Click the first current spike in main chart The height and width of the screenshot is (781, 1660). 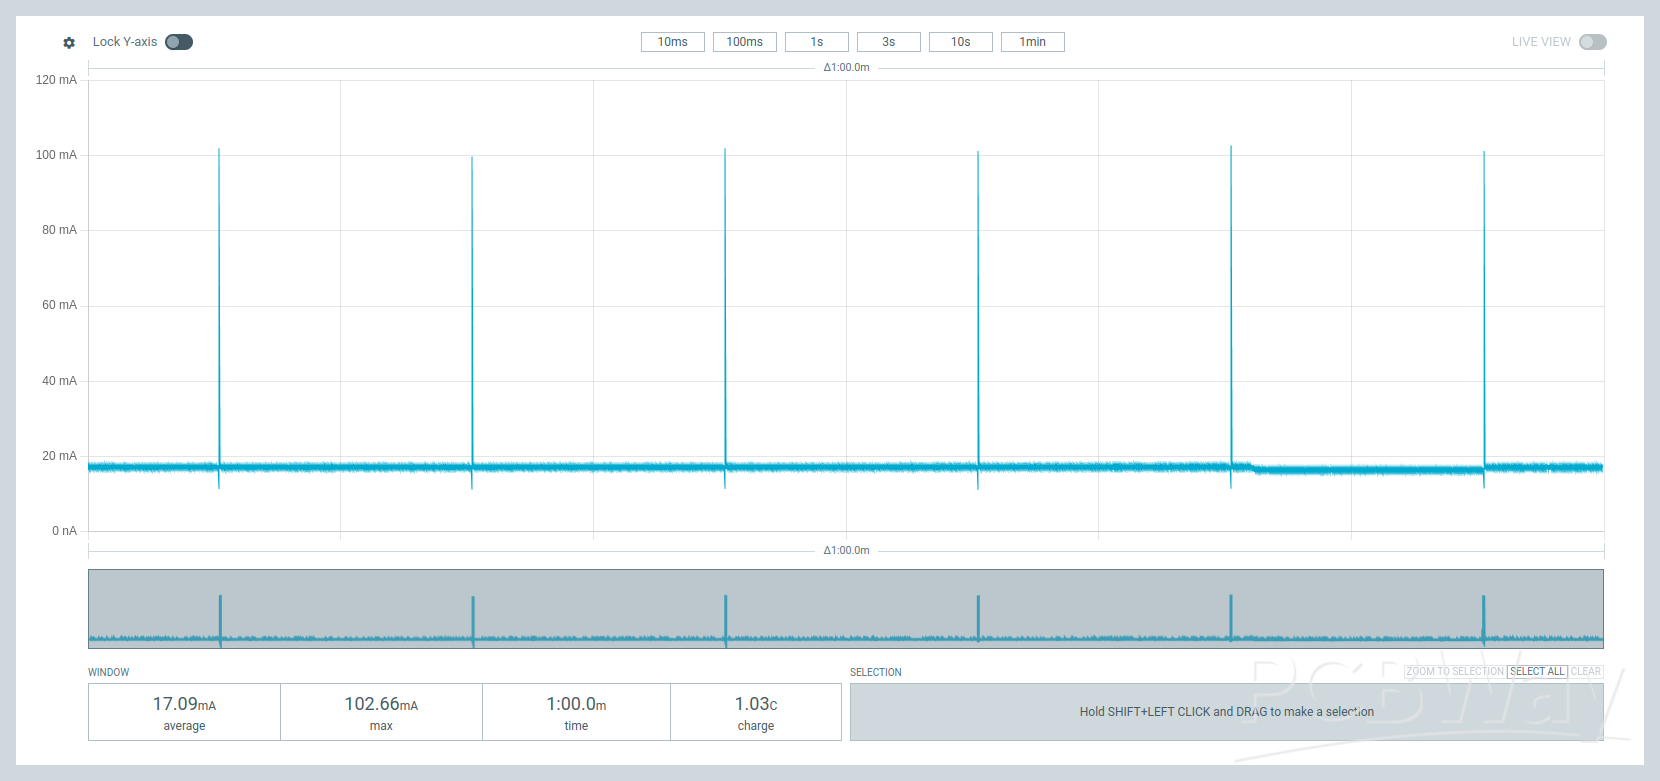(x=219, y=300)
